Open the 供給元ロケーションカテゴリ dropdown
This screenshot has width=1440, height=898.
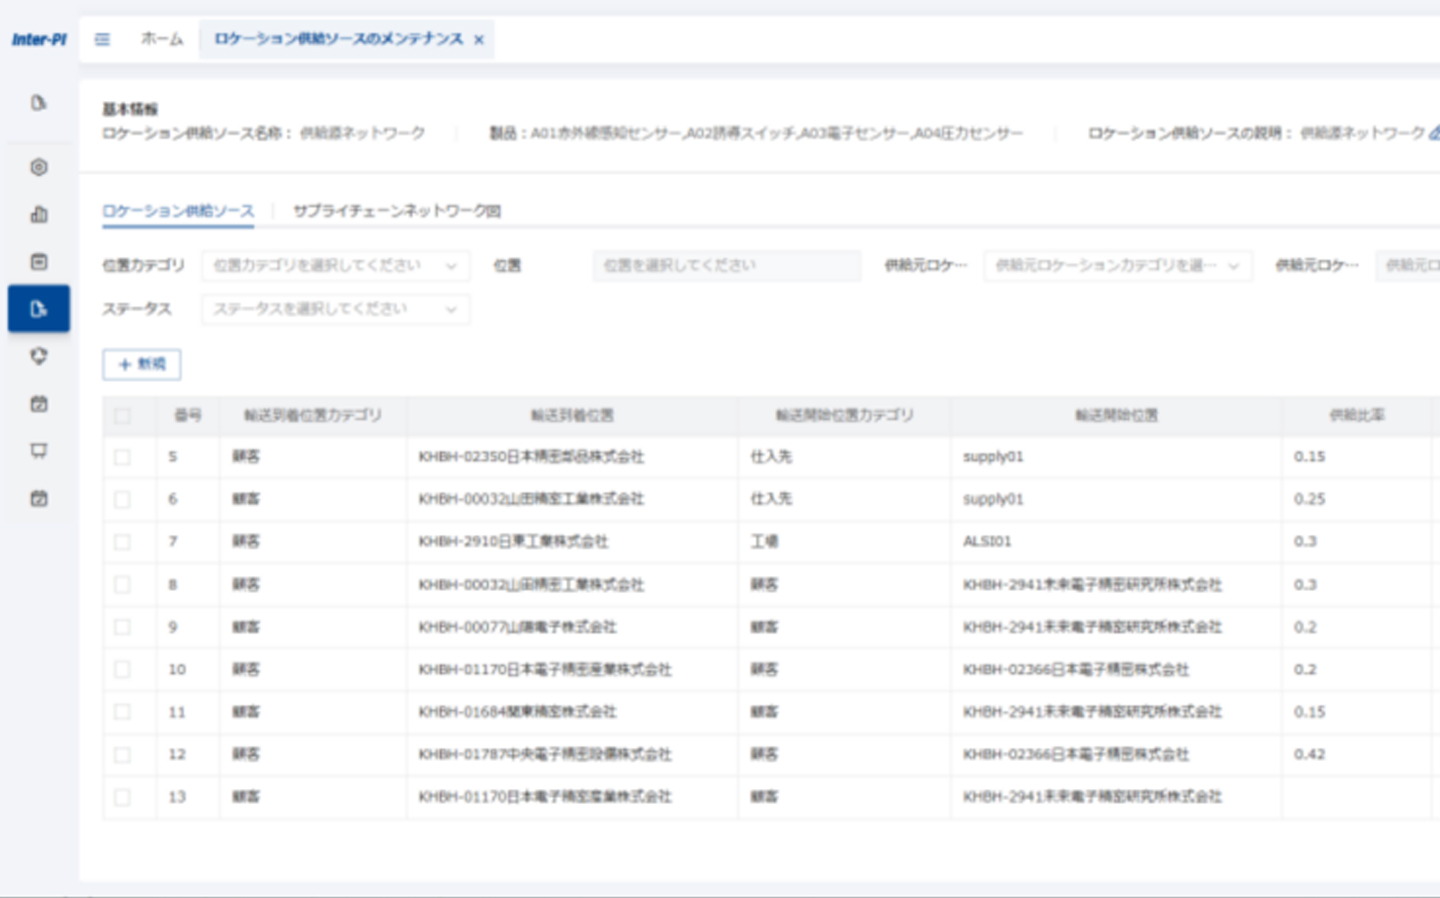[x=1117, y=266]
